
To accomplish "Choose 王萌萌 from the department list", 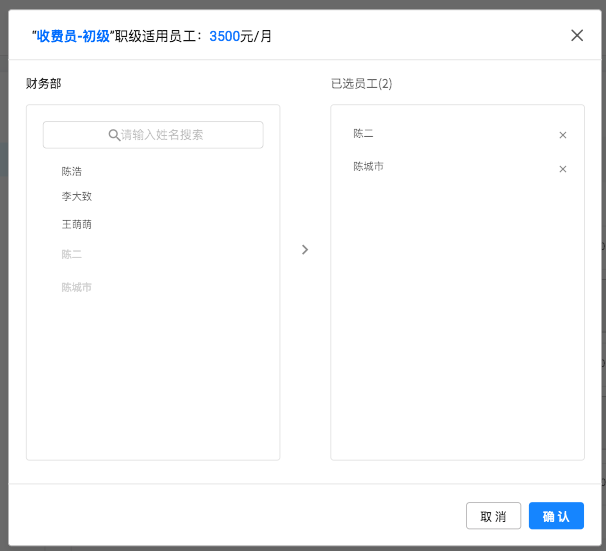I will (x=76, y=224).
